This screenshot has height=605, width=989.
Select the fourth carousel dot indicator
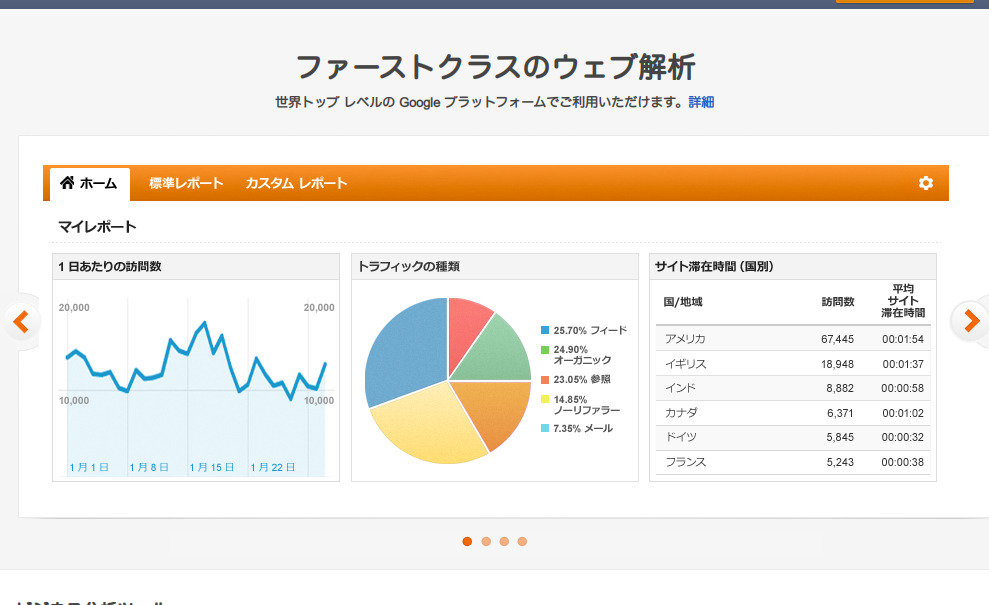tap(522, 541)
